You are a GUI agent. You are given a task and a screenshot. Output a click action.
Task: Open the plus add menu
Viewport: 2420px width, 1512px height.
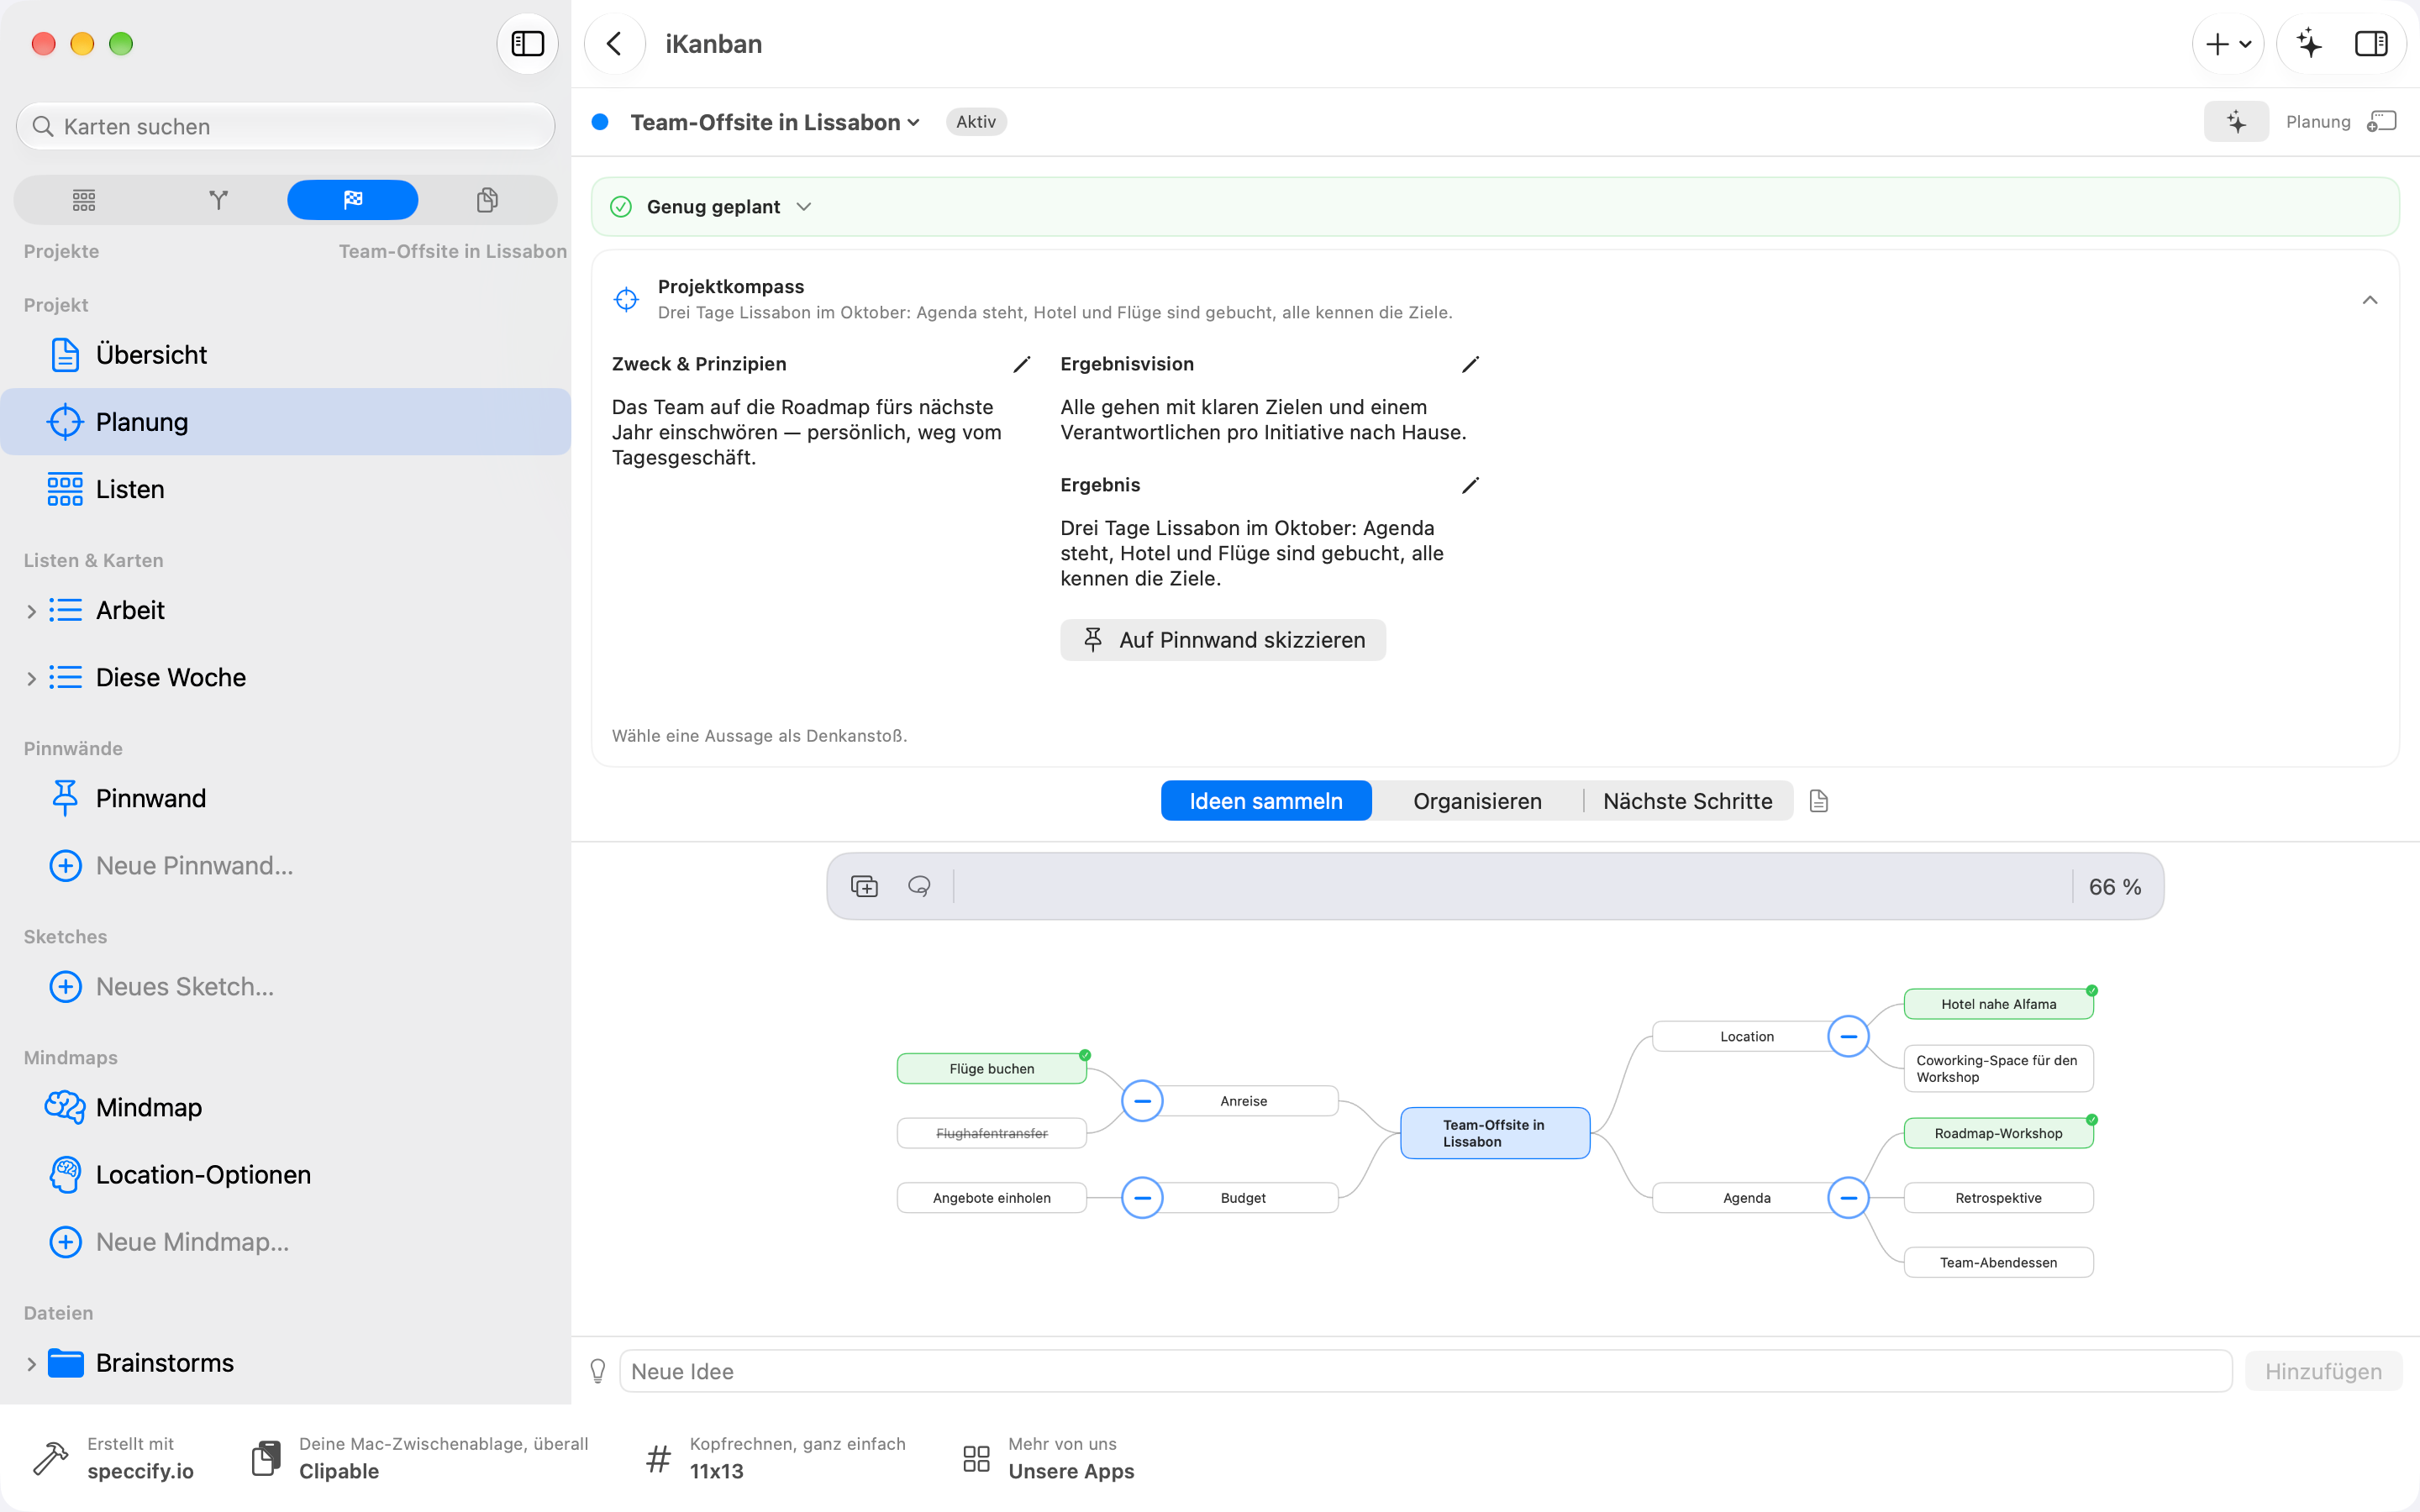2228,44
